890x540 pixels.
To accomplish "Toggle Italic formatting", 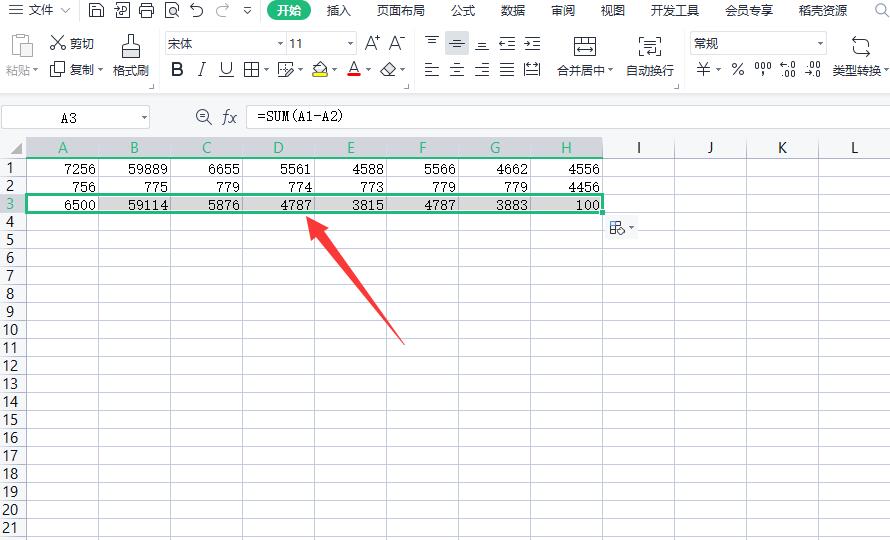I will pyautogui.click(x=201, y=69).
